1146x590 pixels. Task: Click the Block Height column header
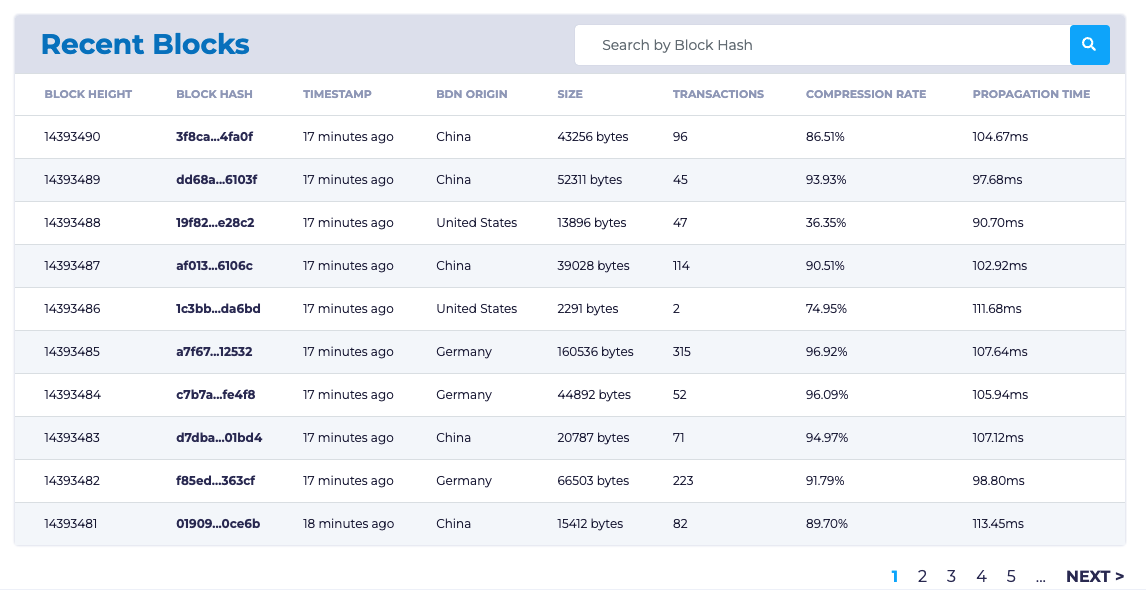(x=88, y=94)
